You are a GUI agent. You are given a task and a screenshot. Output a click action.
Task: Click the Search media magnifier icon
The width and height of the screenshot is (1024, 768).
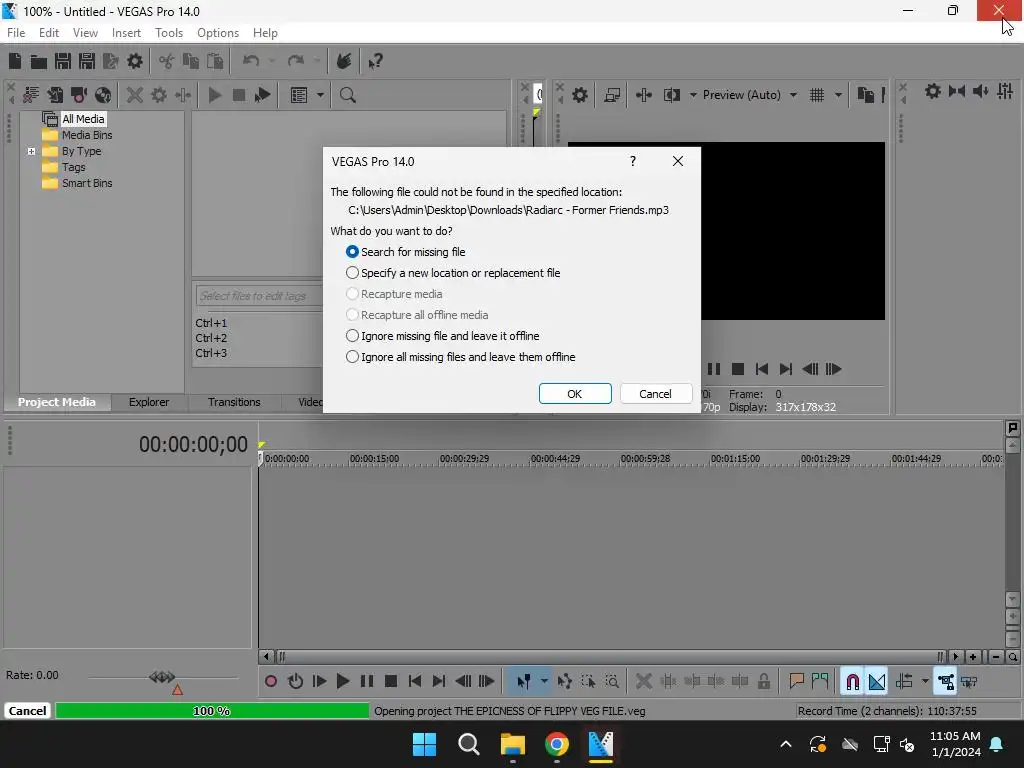pos(347,95)
